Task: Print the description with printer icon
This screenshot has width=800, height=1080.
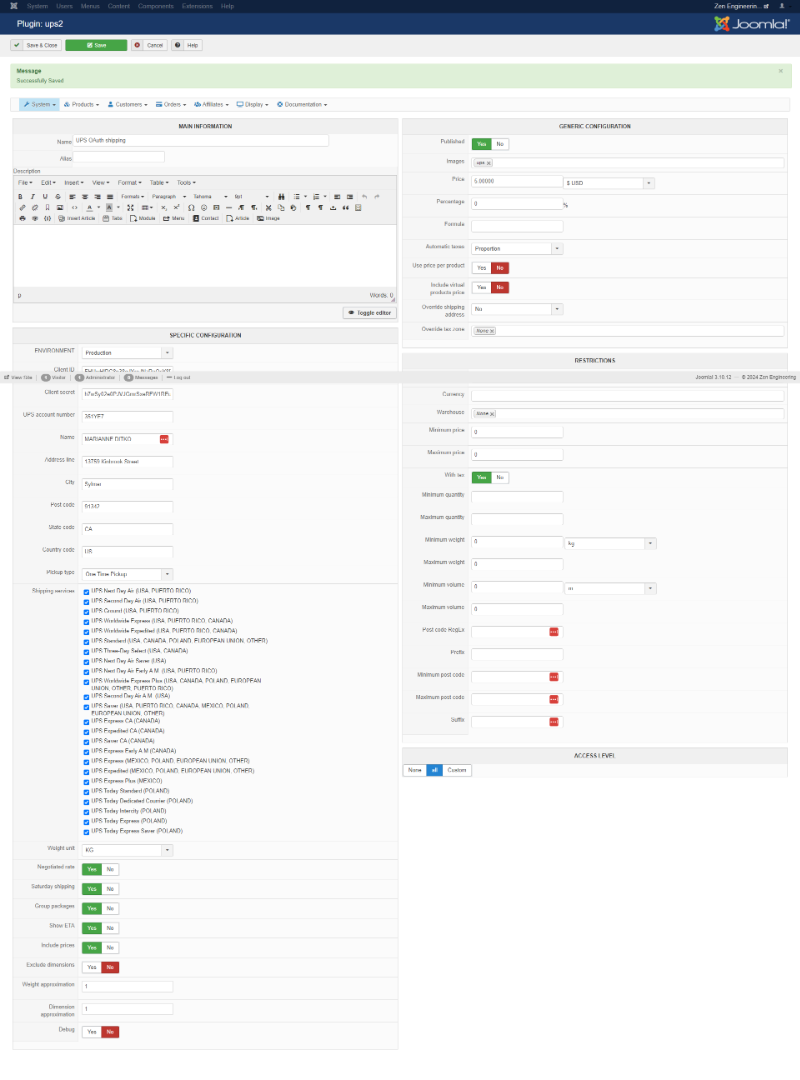Action: pos(22,218)
